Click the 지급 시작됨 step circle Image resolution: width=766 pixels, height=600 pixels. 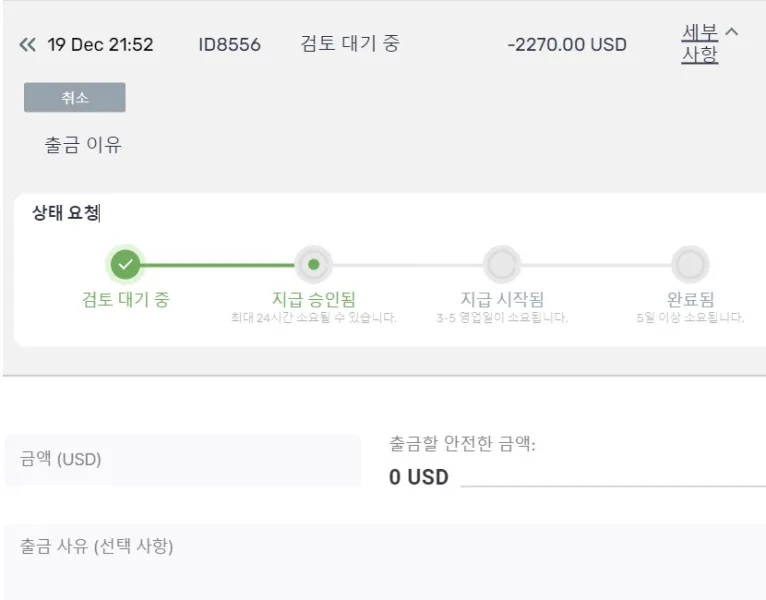(501, 265)
